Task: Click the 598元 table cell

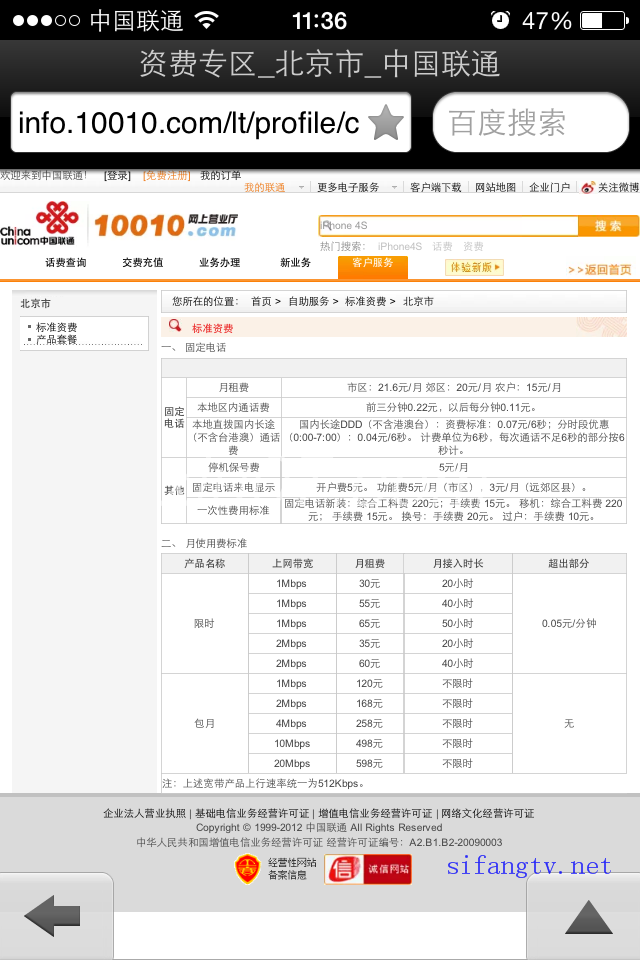Action: (369, 763)
